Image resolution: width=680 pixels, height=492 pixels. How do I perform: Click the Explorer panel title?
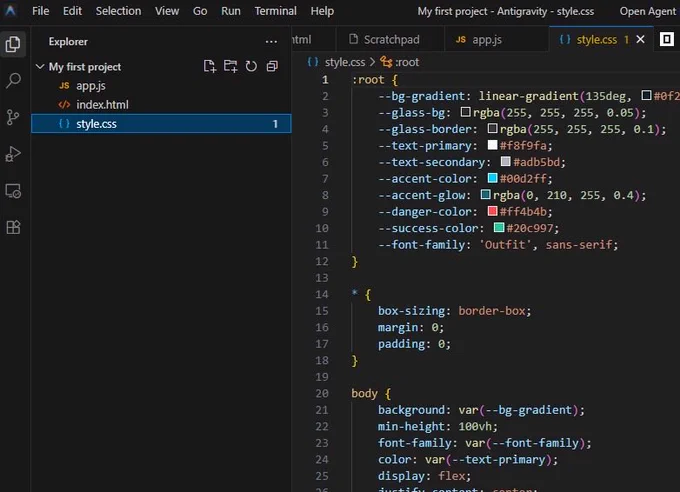coord(68,42)
